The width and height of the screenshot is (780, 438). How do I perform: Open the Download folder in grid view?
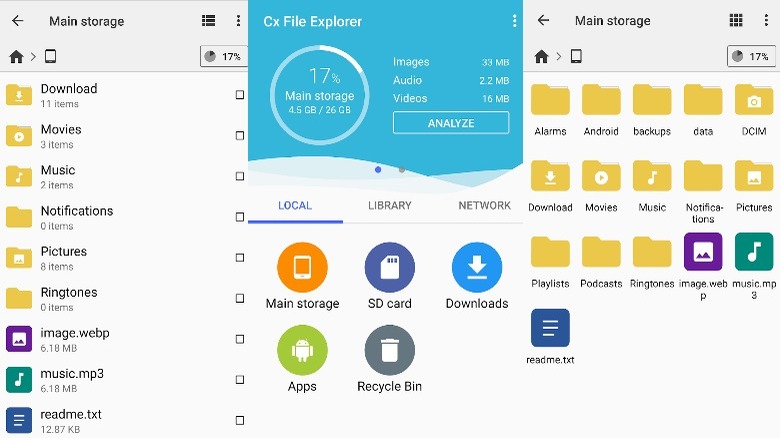(550, 186)
